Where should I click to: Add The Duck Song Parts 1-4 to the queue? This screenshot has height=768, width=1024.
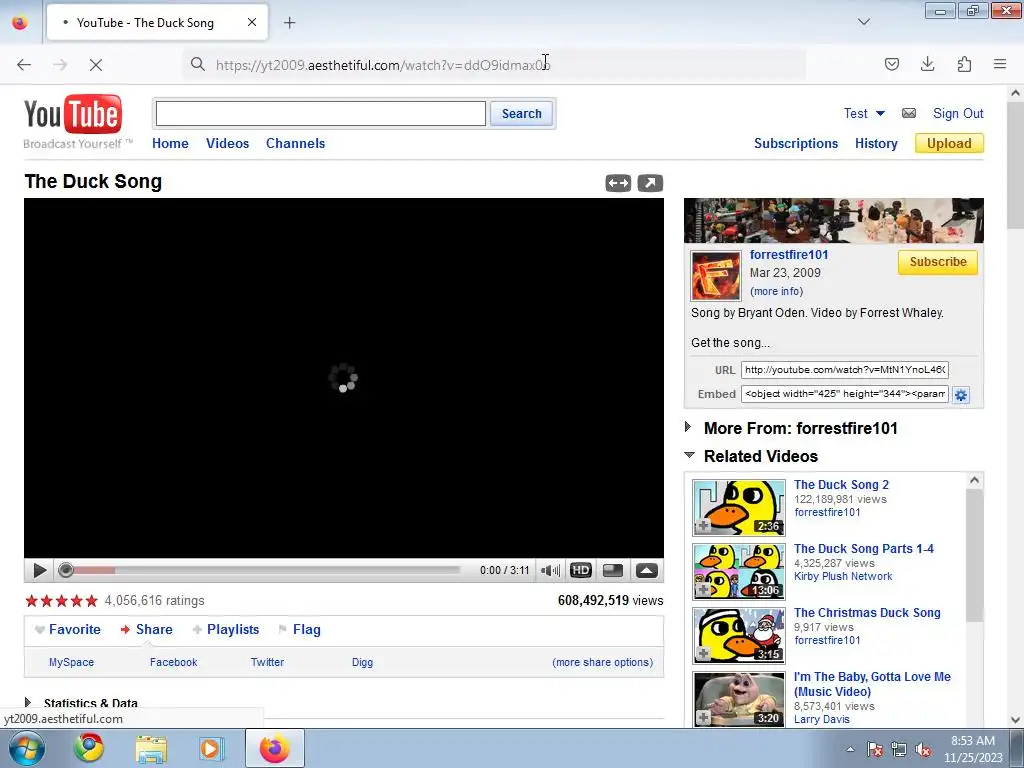(x=703, y=590)
